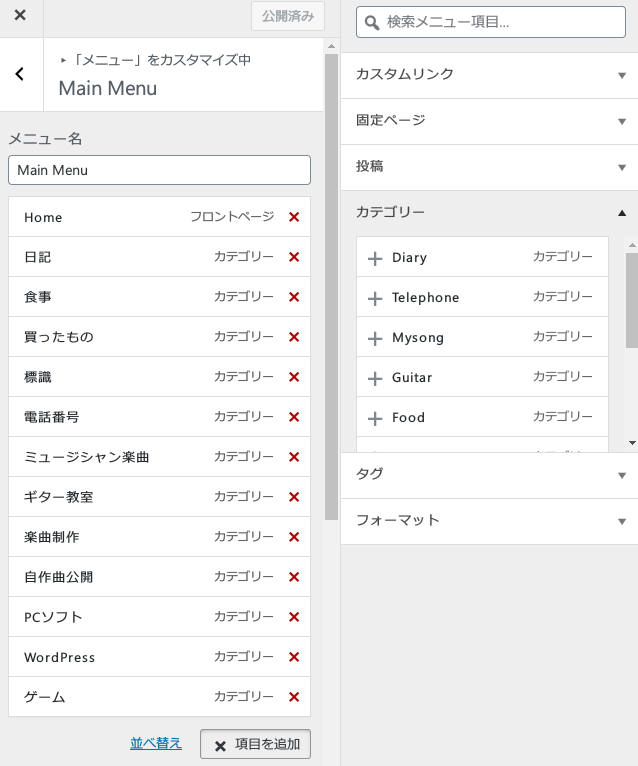Click the 並べ替え reorder link
The width and height of the screenshot is (638, 766).
[156, 743]
